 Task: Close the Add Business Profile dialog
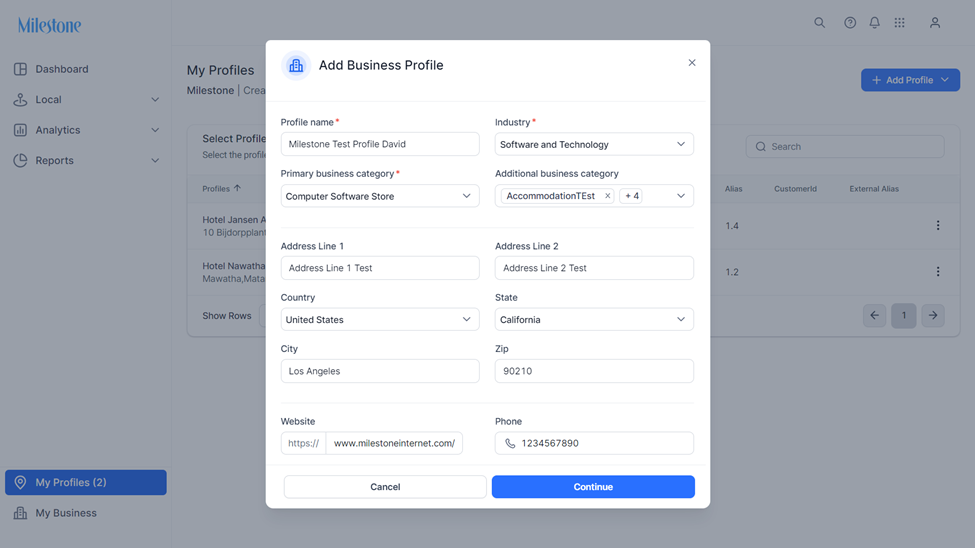(691, 63)
